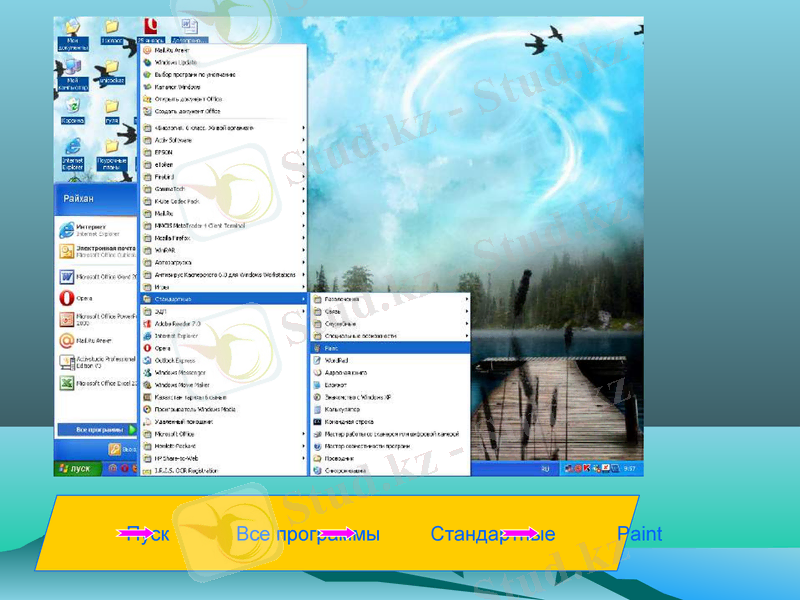Open the Мои документы desktop icon
This screenshot has width=800, height=600.
72,32
